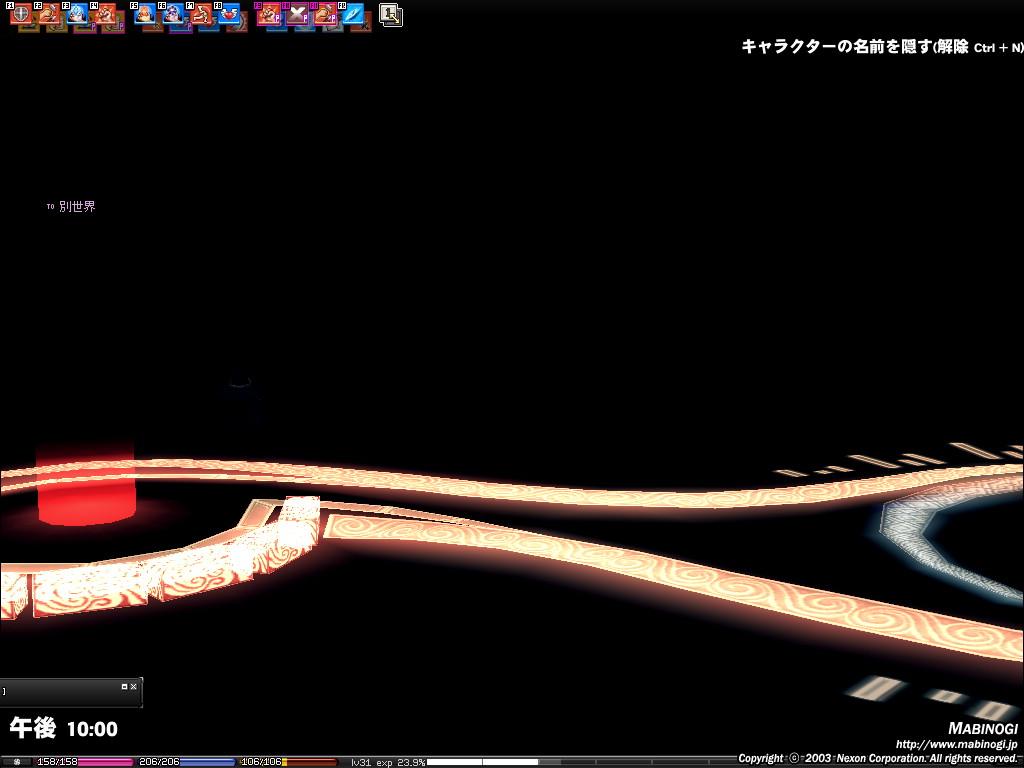Click the stamina bar showing 106/106
This screenshot has height=768, width=1024.
point(289,762)
